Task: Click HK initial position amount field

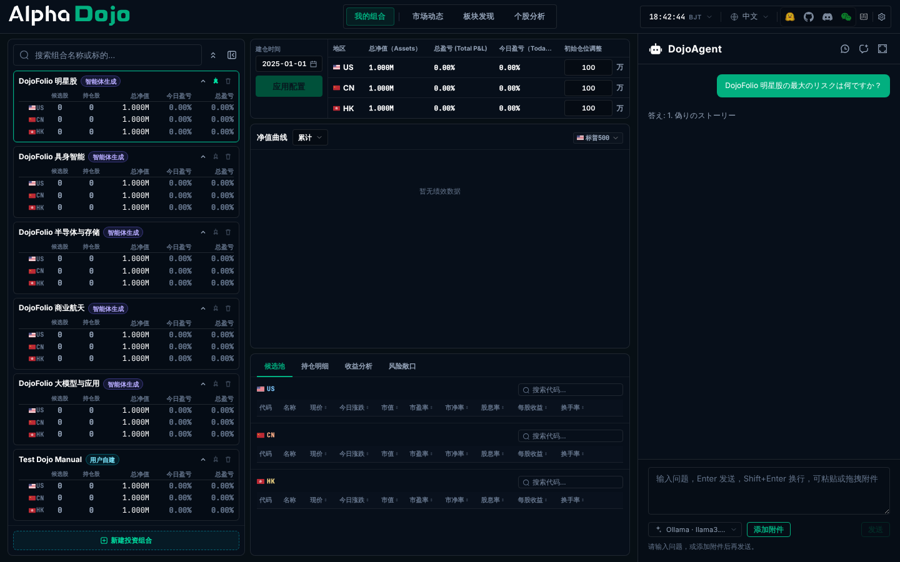Action: tap(588, 108)
